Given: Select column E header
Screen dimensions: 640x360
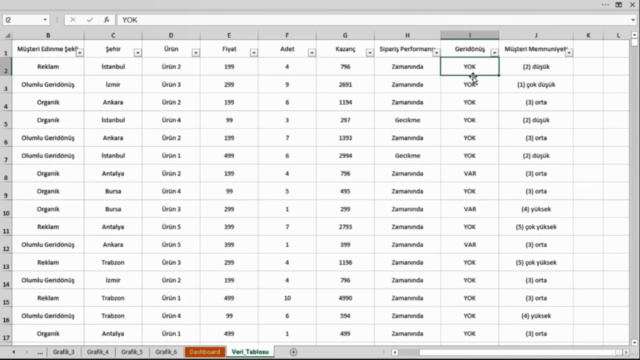Looking at the screenshot, I should pyautogui.click(x=229, y=36).
